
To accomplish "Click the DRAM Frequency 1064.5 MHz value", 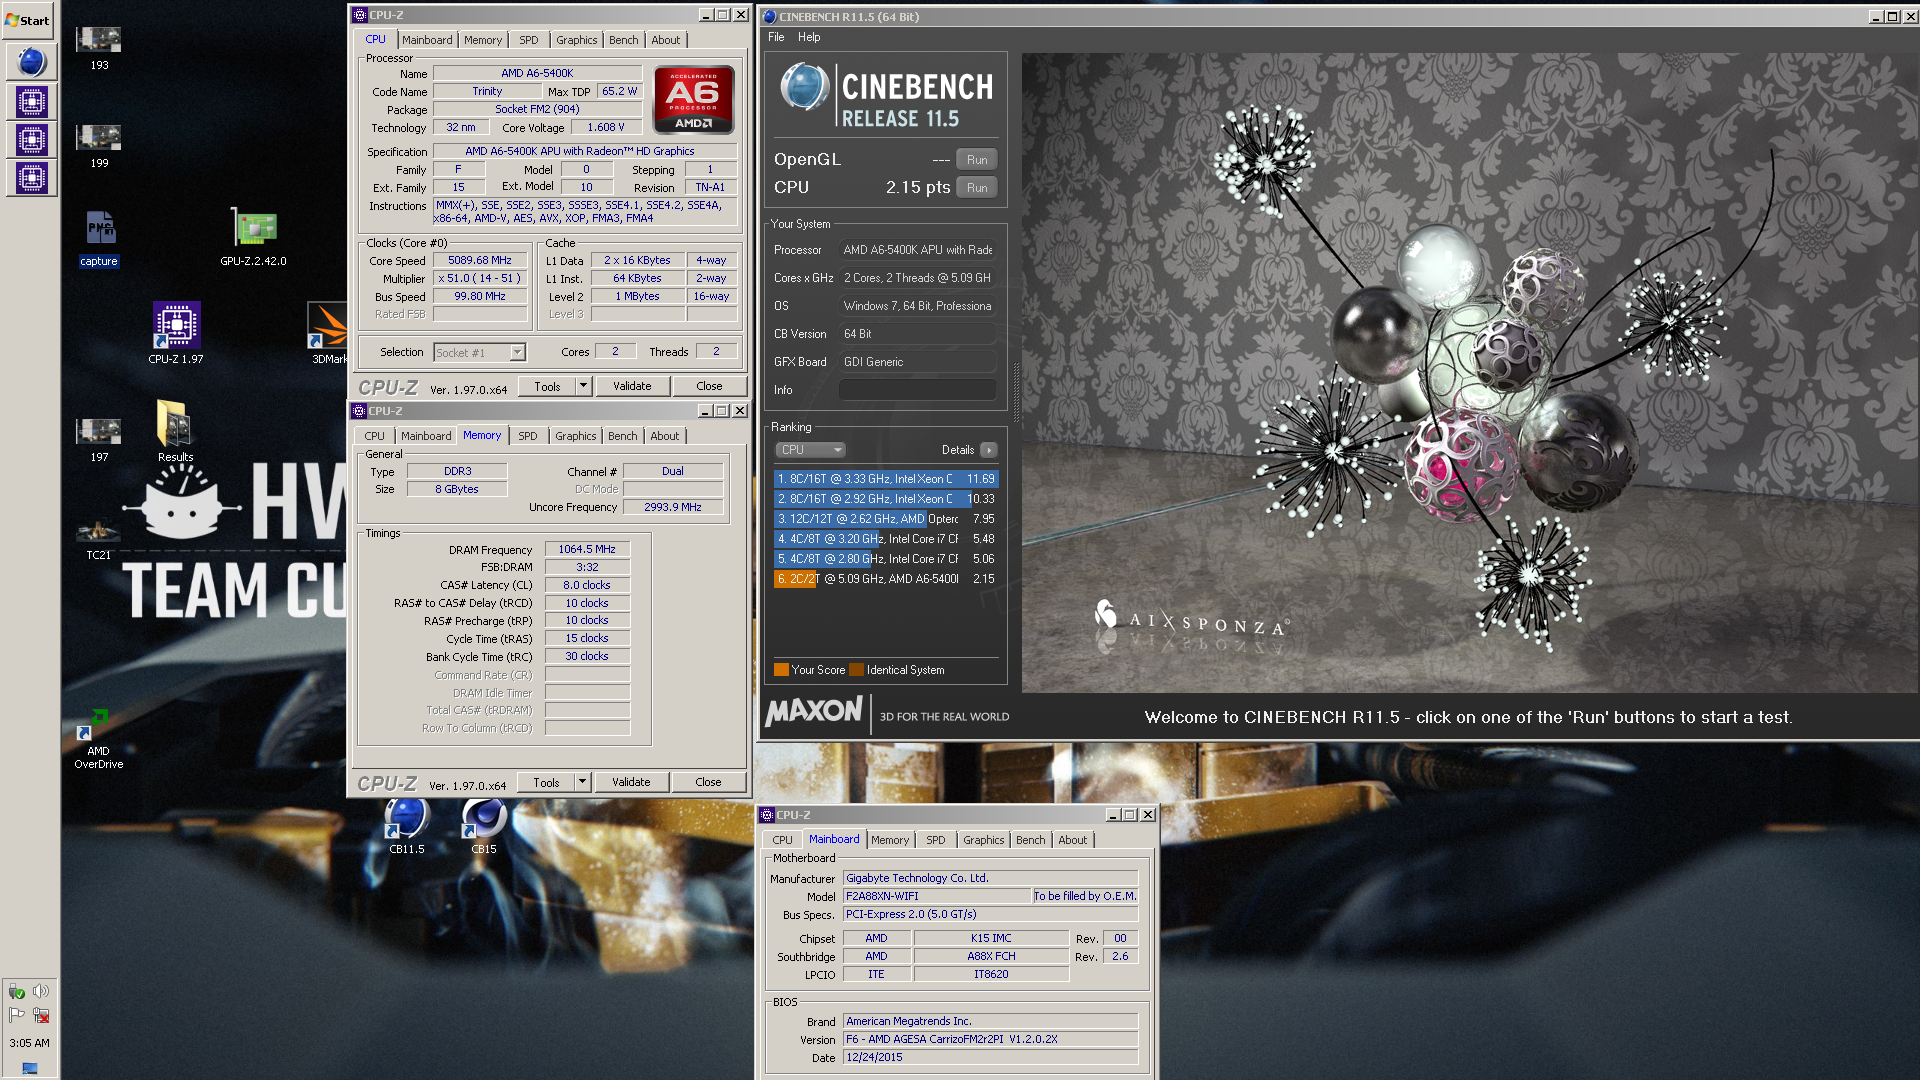I will coord(587,549).
